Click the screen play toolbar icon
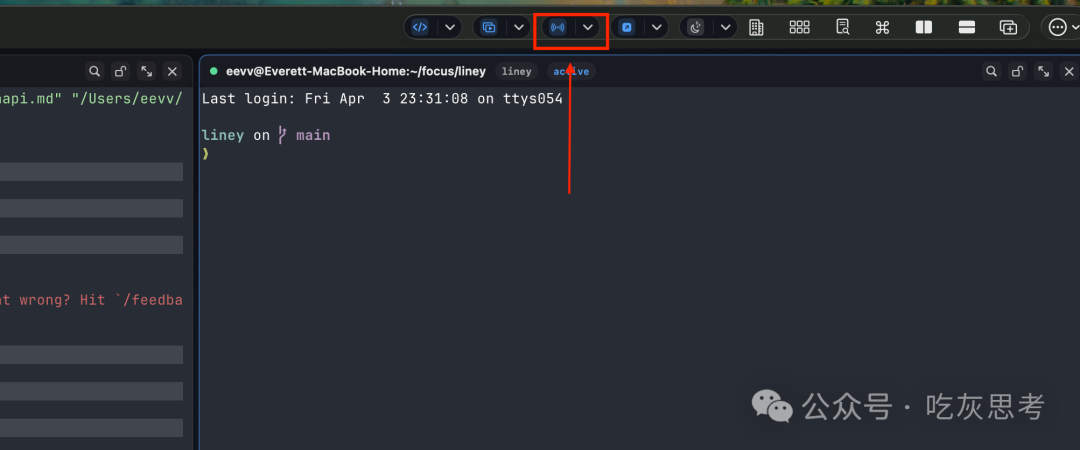 coord(489,28)
